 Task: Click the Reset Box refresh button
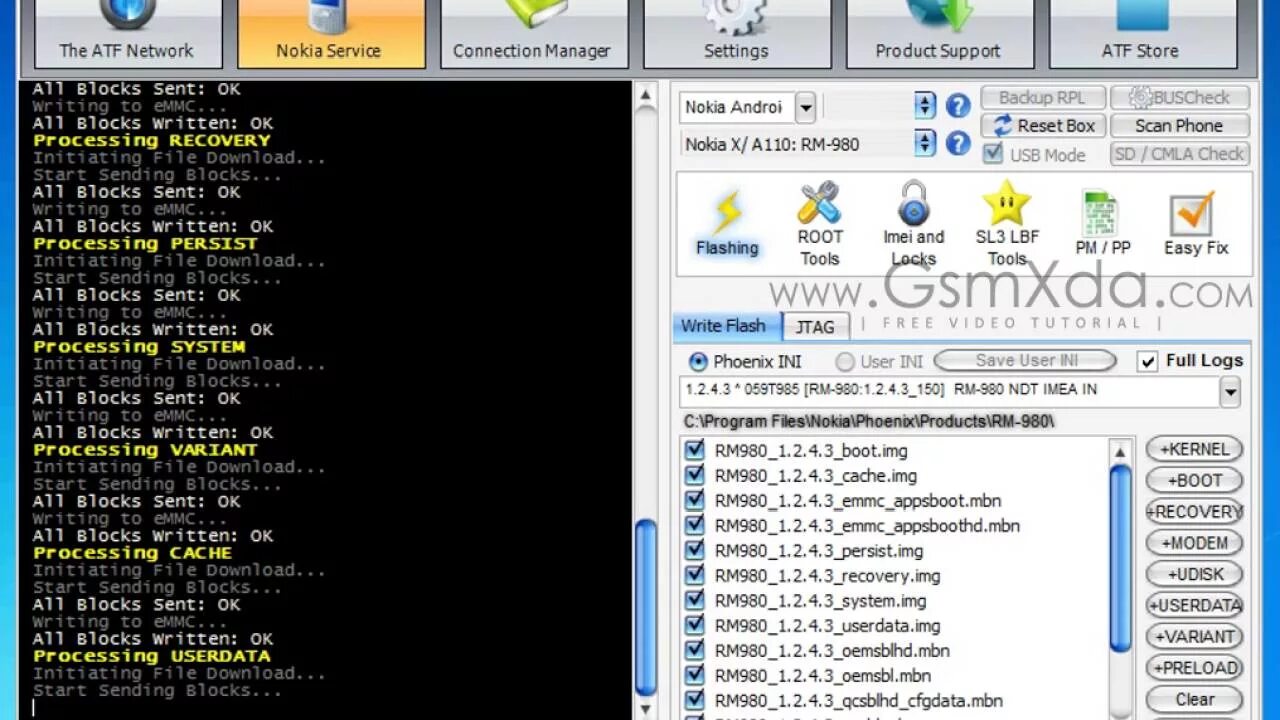pyautogui.click(x=1043, y=126)
